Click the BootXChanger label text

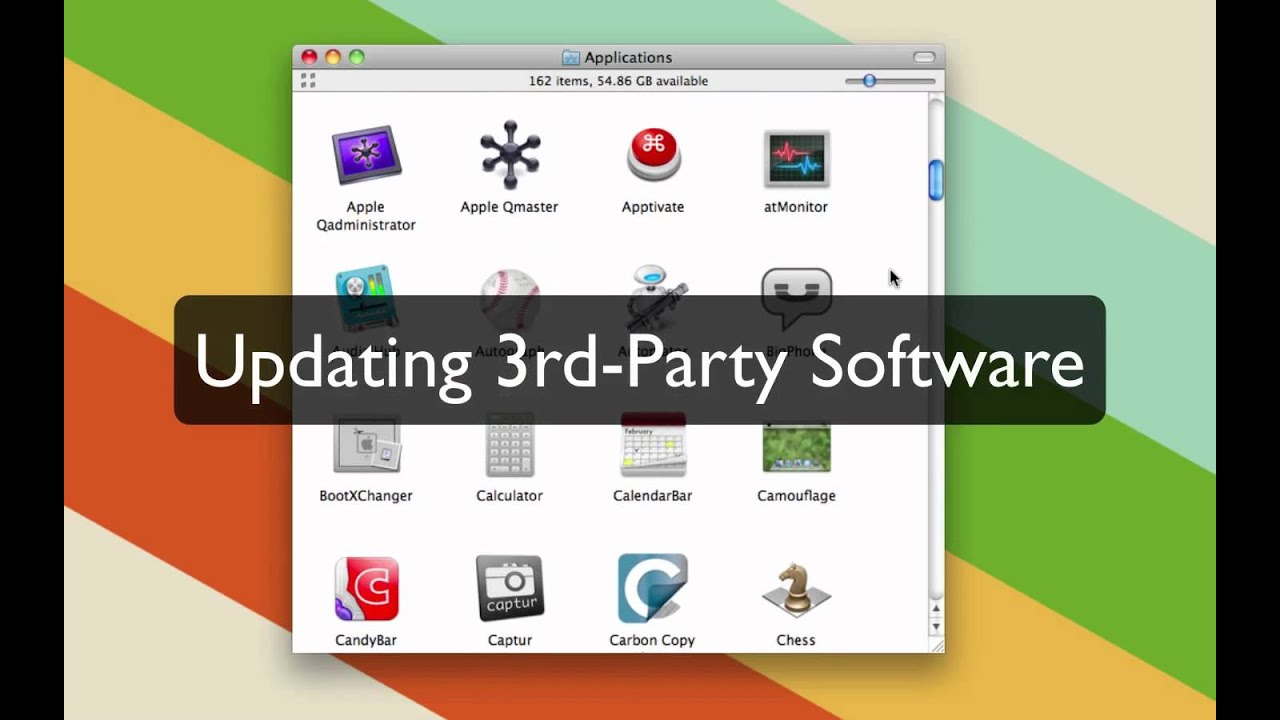(x=366, y=496)
